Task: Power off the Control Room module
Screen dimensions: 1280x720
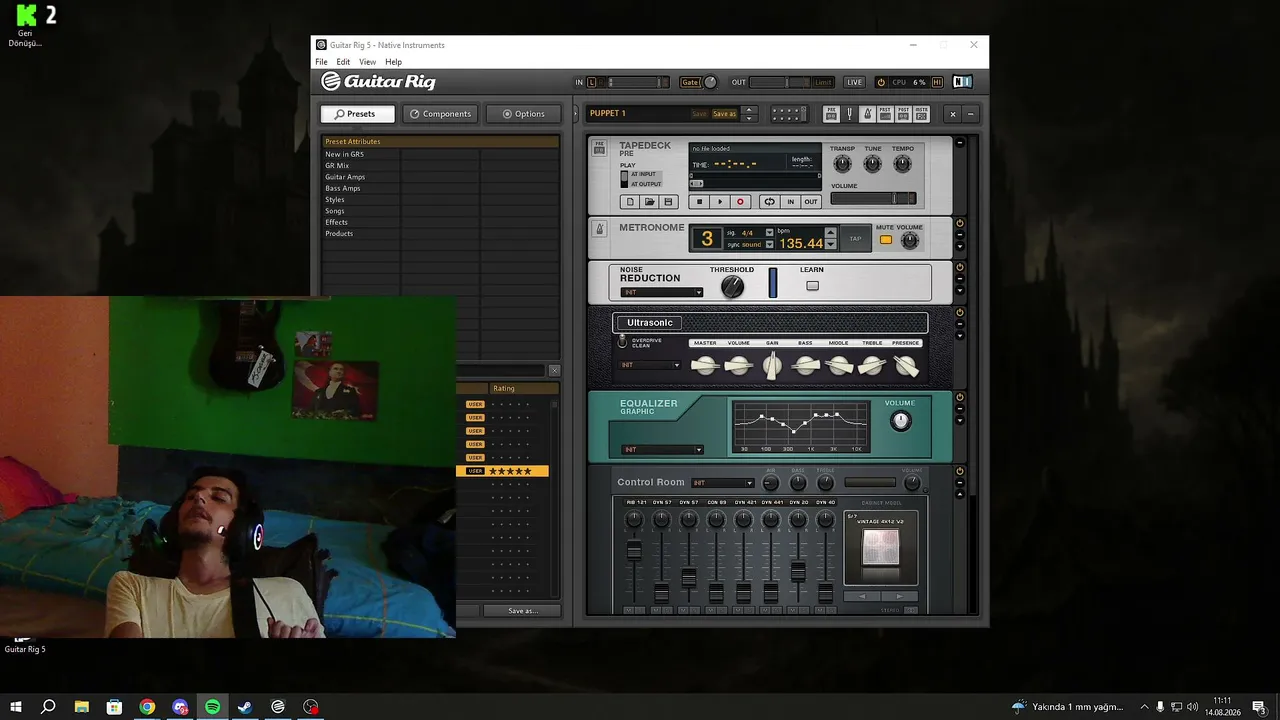Action: (960, 471)
